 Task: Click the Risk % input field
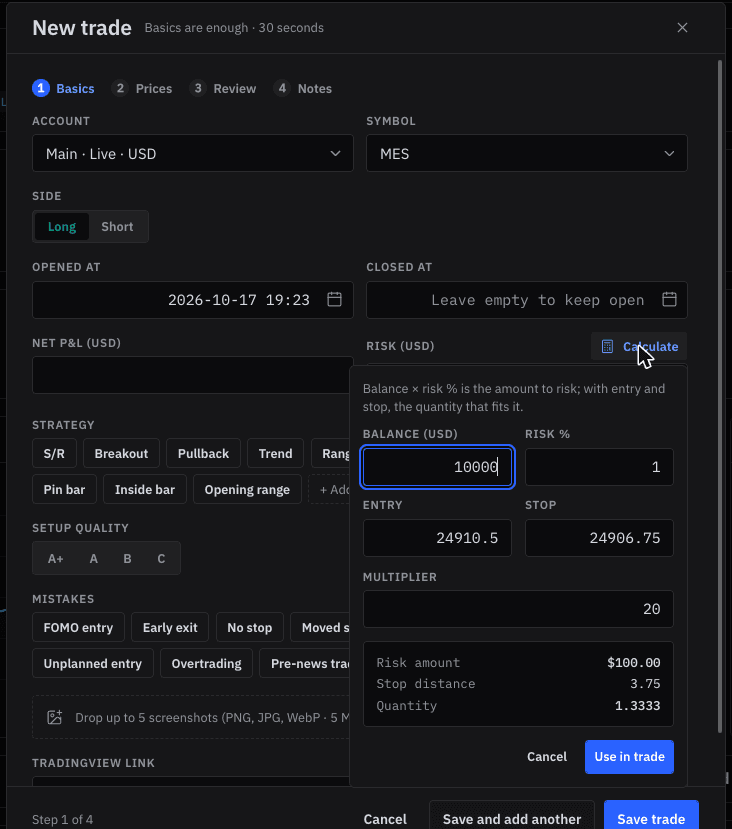tap(599, 467)
